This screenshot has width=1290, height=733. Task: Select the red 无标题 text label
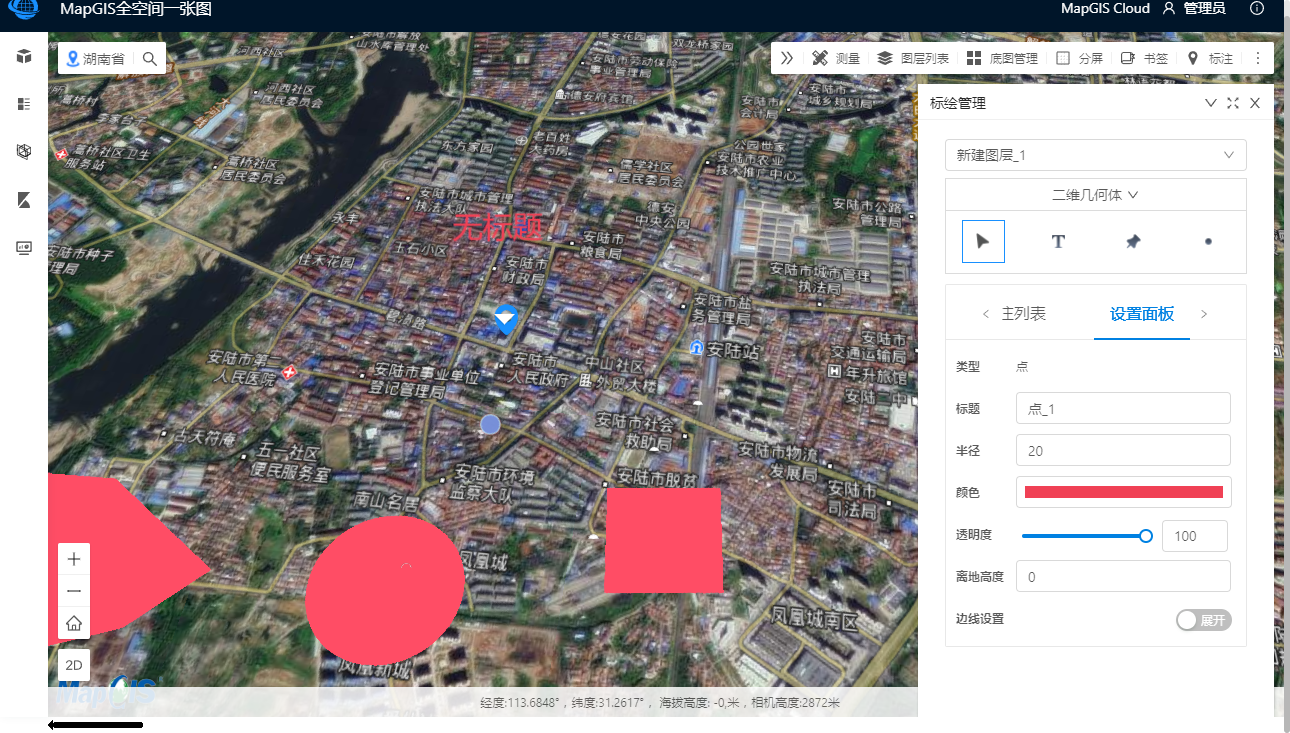click(x=498, y=227)
